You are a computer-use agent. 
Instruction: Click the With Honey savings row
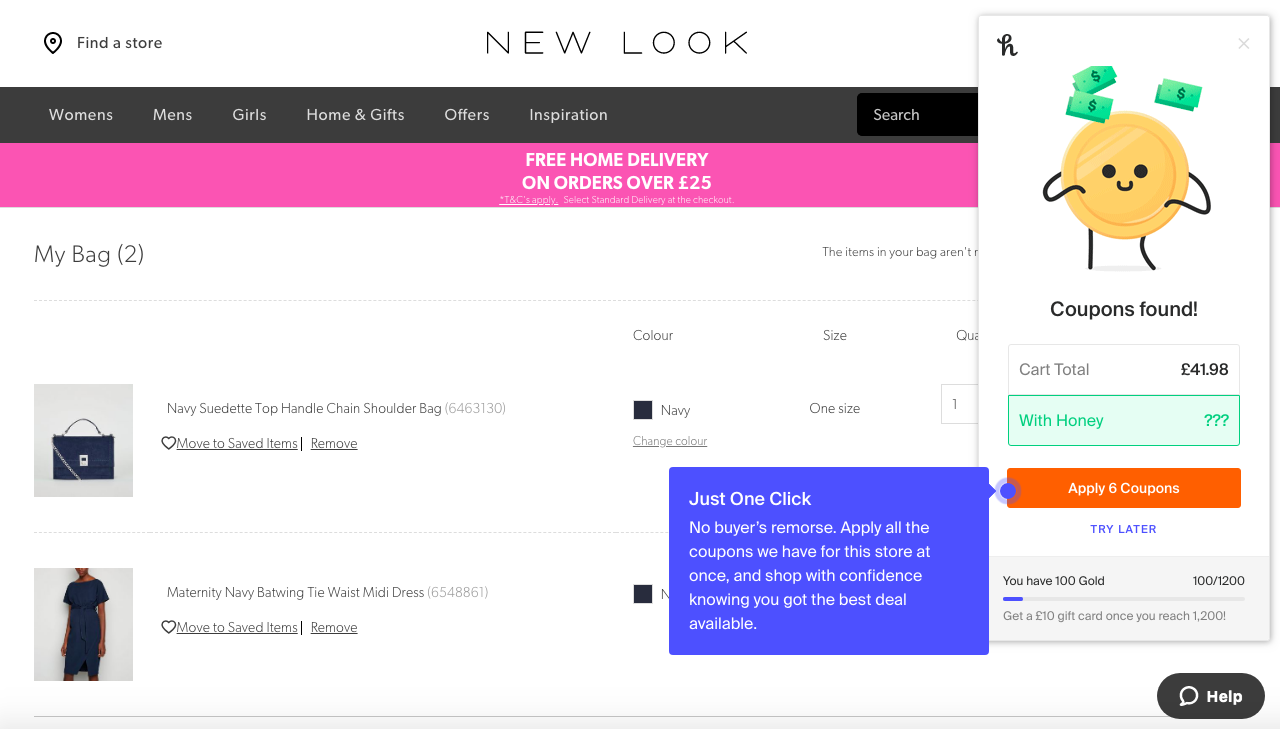point(1124,420)
